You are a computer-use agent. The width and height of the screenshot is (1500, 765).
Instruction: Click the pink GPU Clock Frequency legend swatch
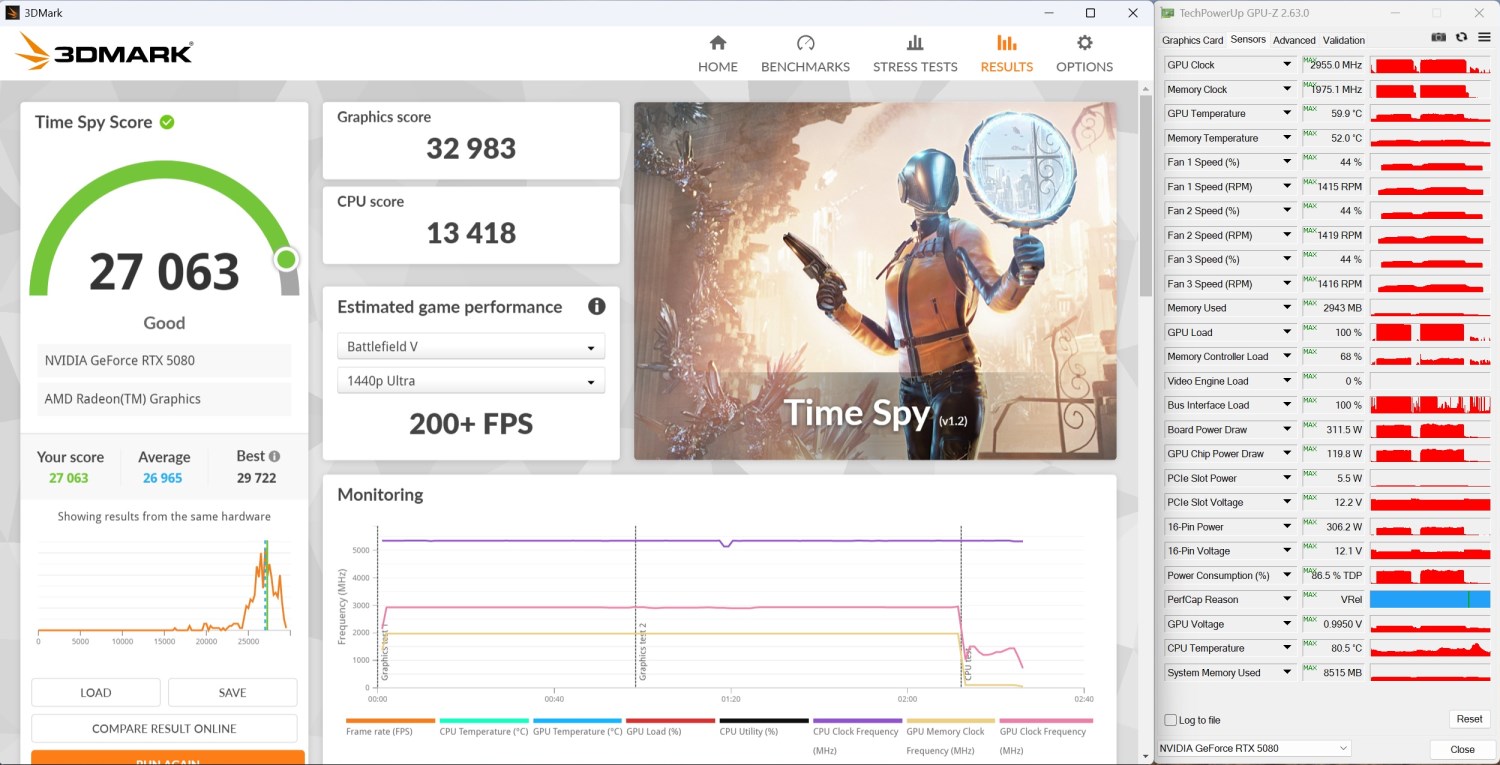1044,721
